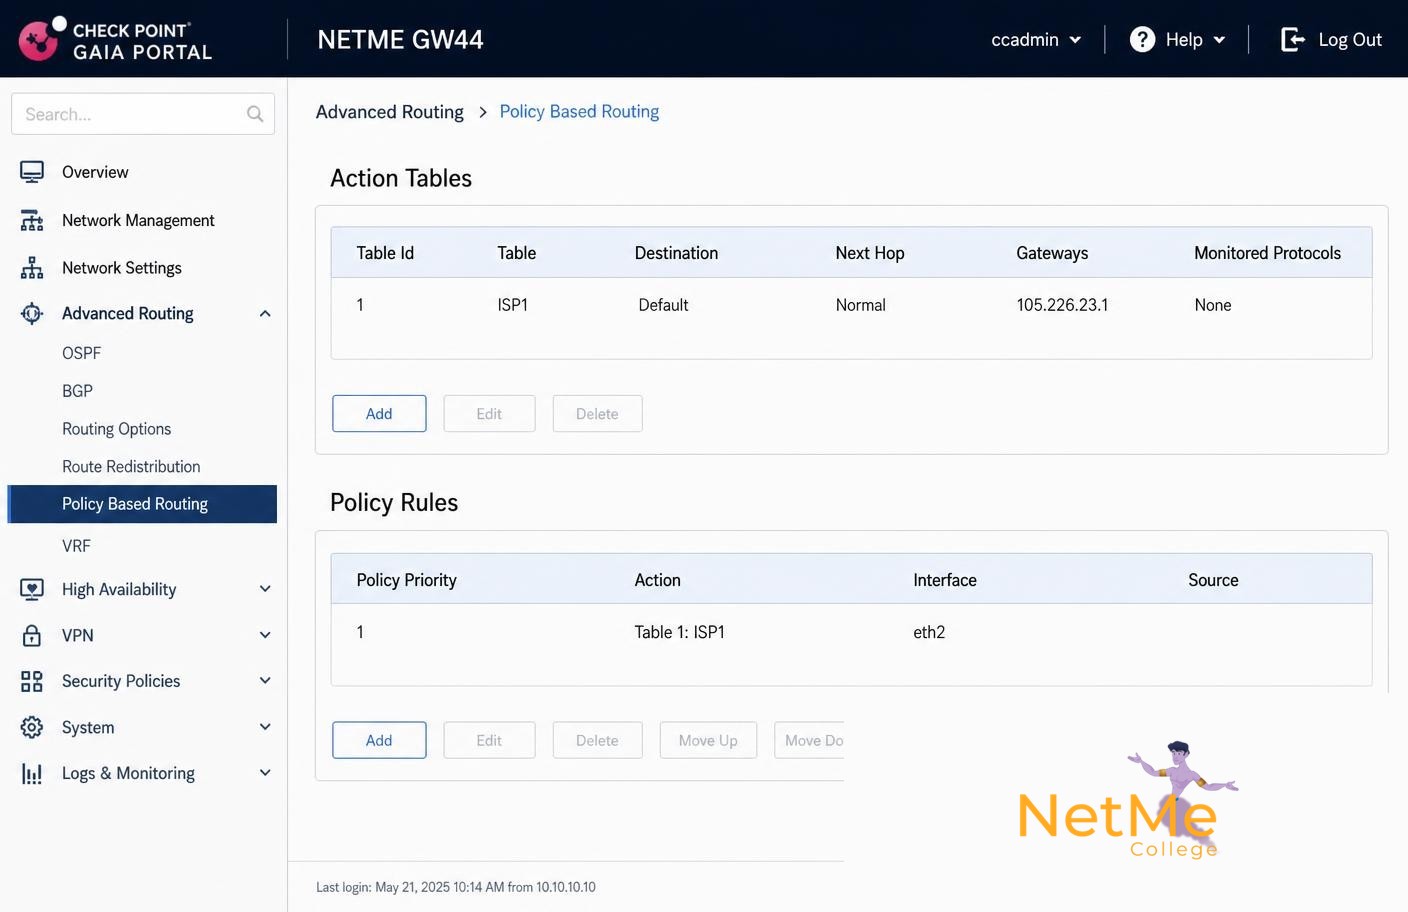
Task: Click the Advanced Routing crosshair icon
Action: pos(32,313)
